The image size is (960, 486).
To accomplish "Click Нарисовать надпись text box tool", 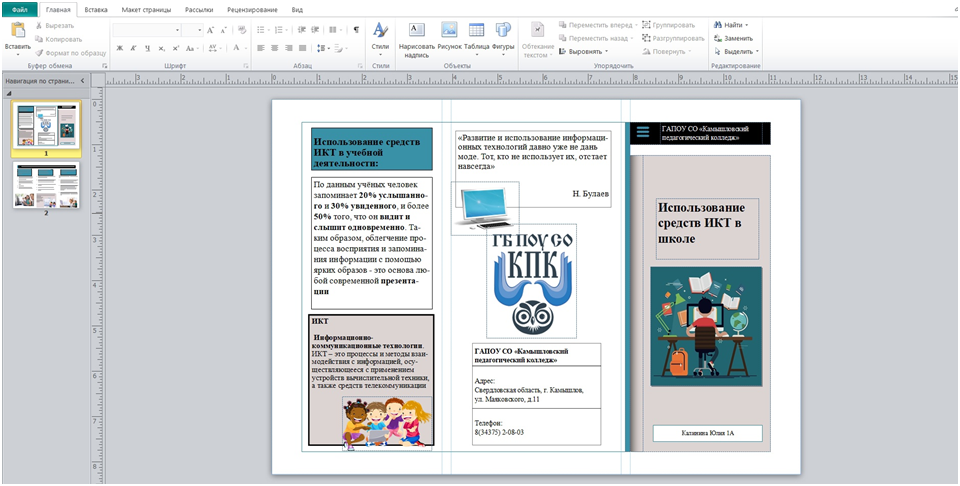I will point(416,40).
